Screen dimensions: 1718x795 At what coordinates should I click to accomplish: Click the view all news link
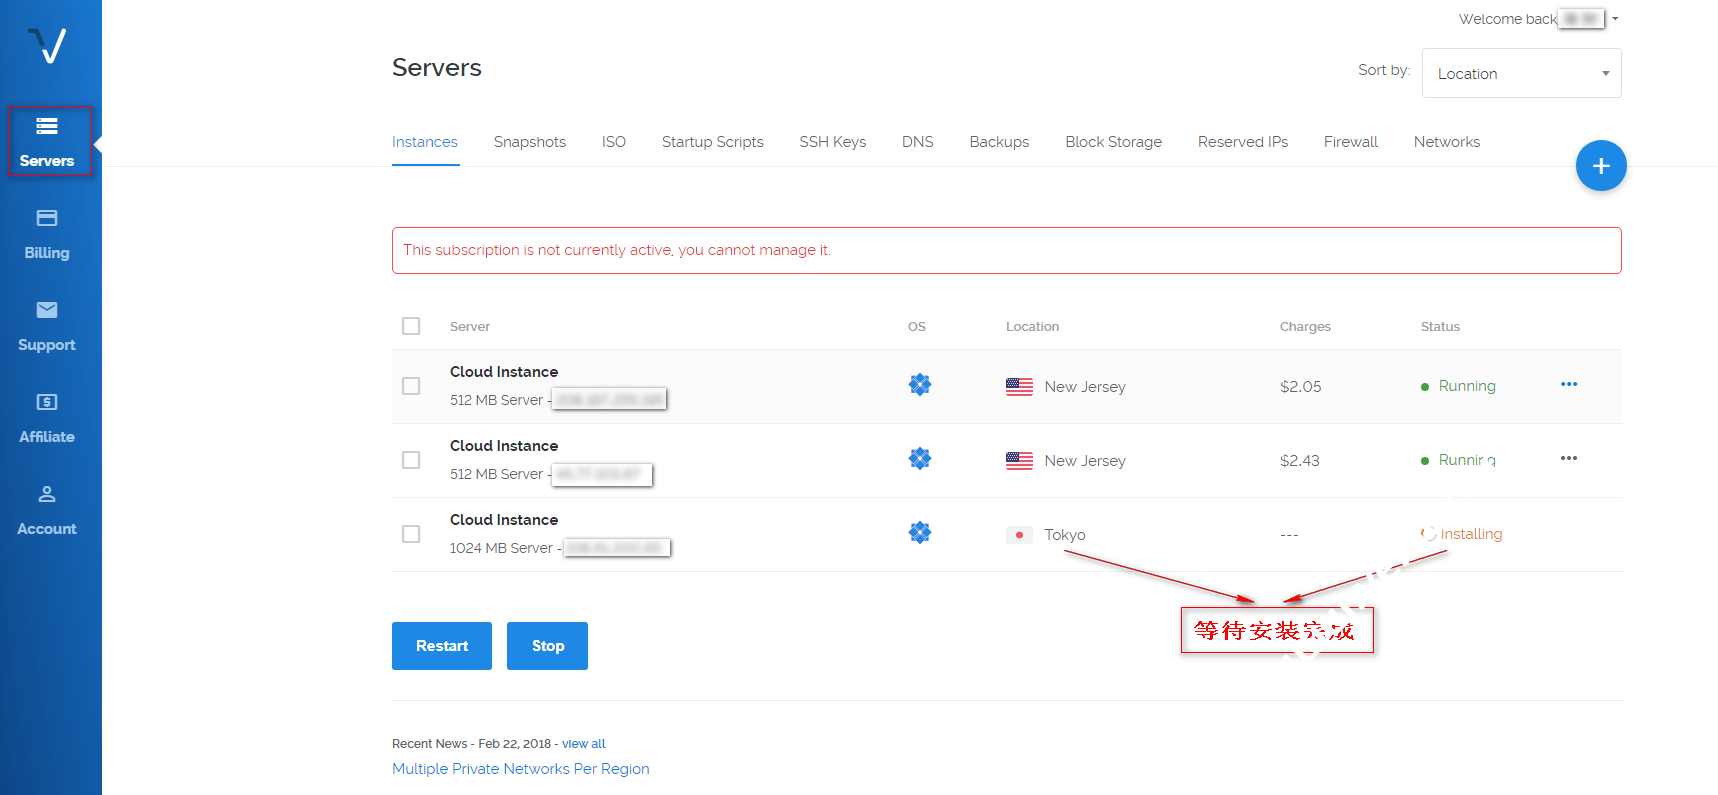point(583,744)
